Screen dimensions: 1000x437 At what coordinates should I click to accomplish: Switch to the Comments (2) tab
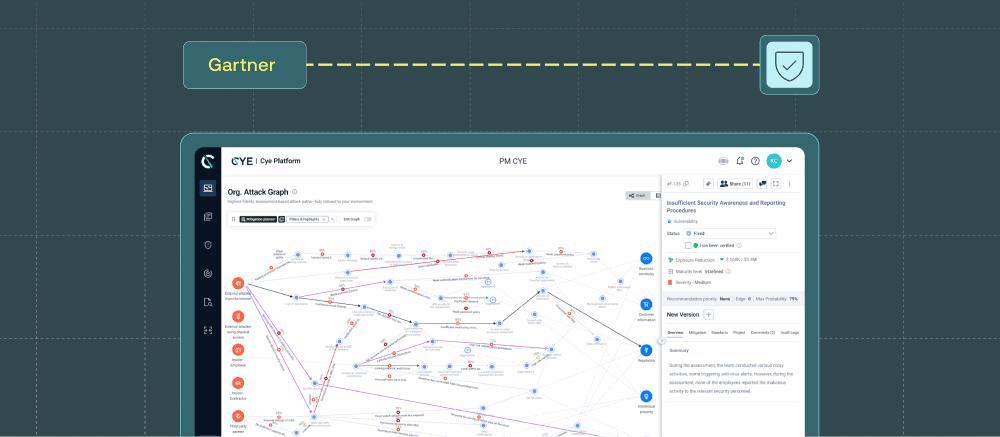763,332
